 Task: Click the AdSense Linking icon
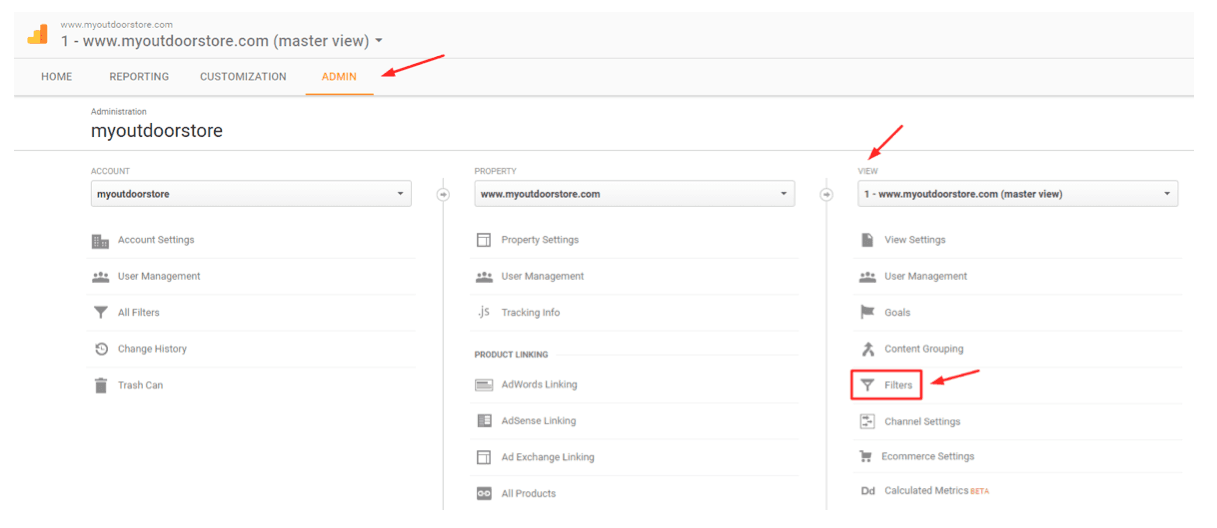(484, 421)
